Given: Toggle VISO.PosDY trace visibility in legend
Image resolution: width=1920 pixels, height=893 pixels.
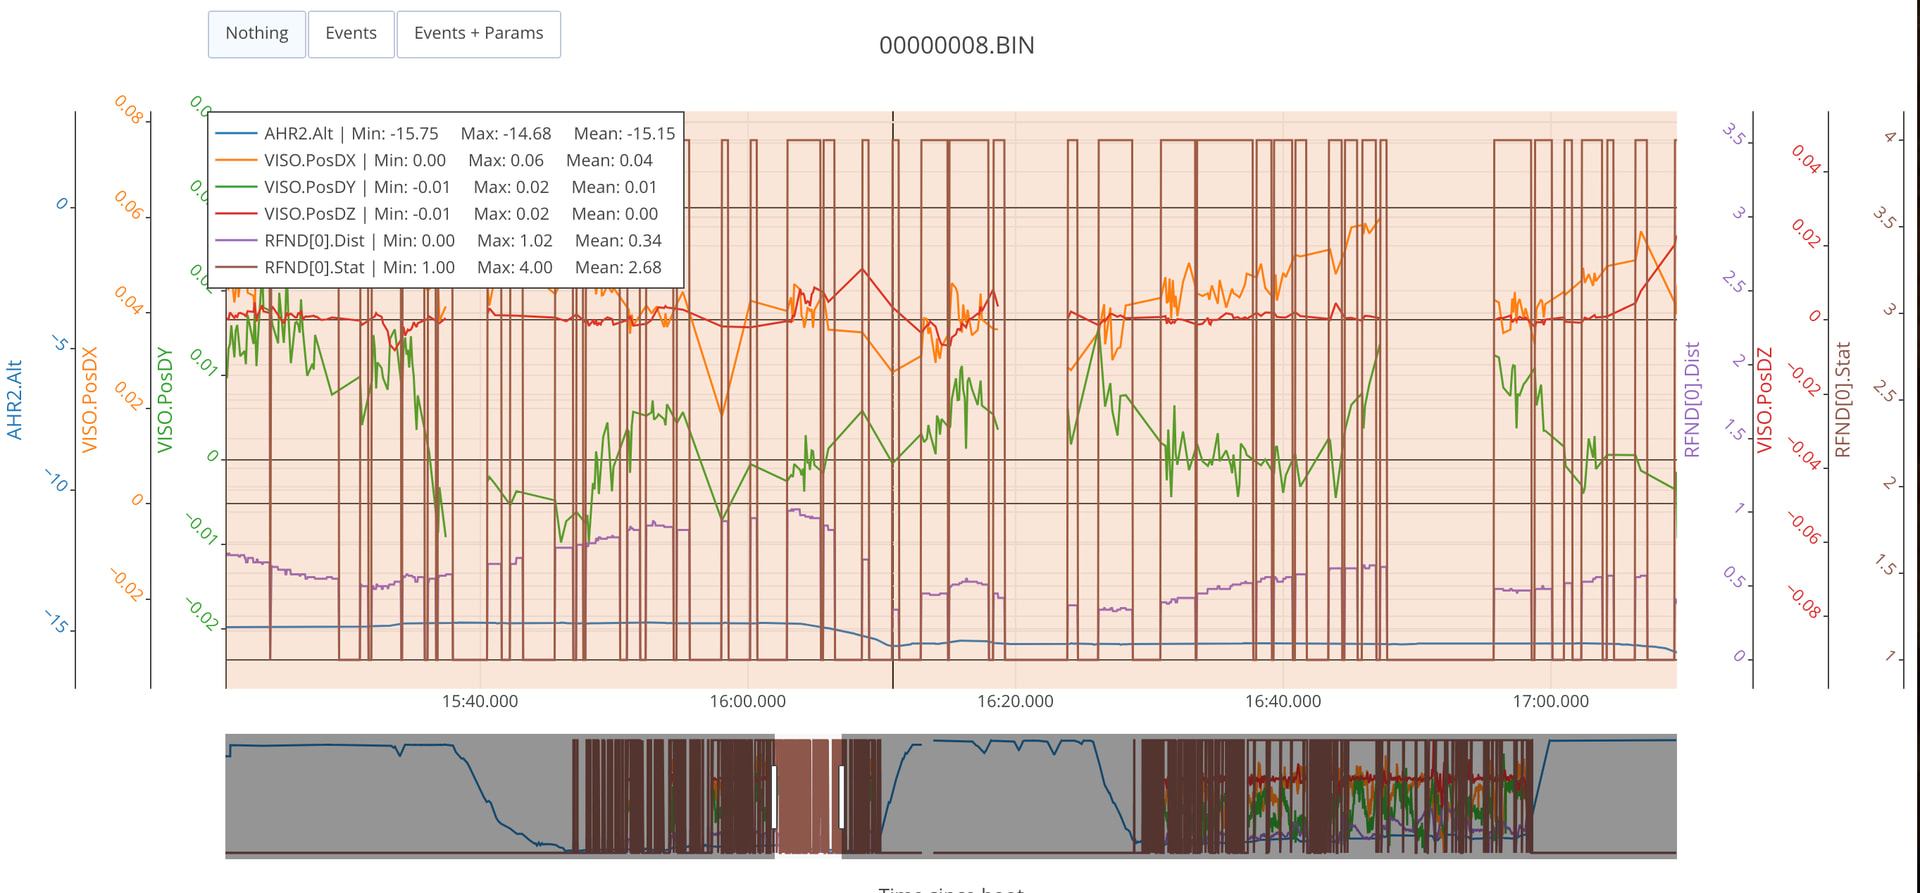Looking at the screenshot, I should point(446,188).
